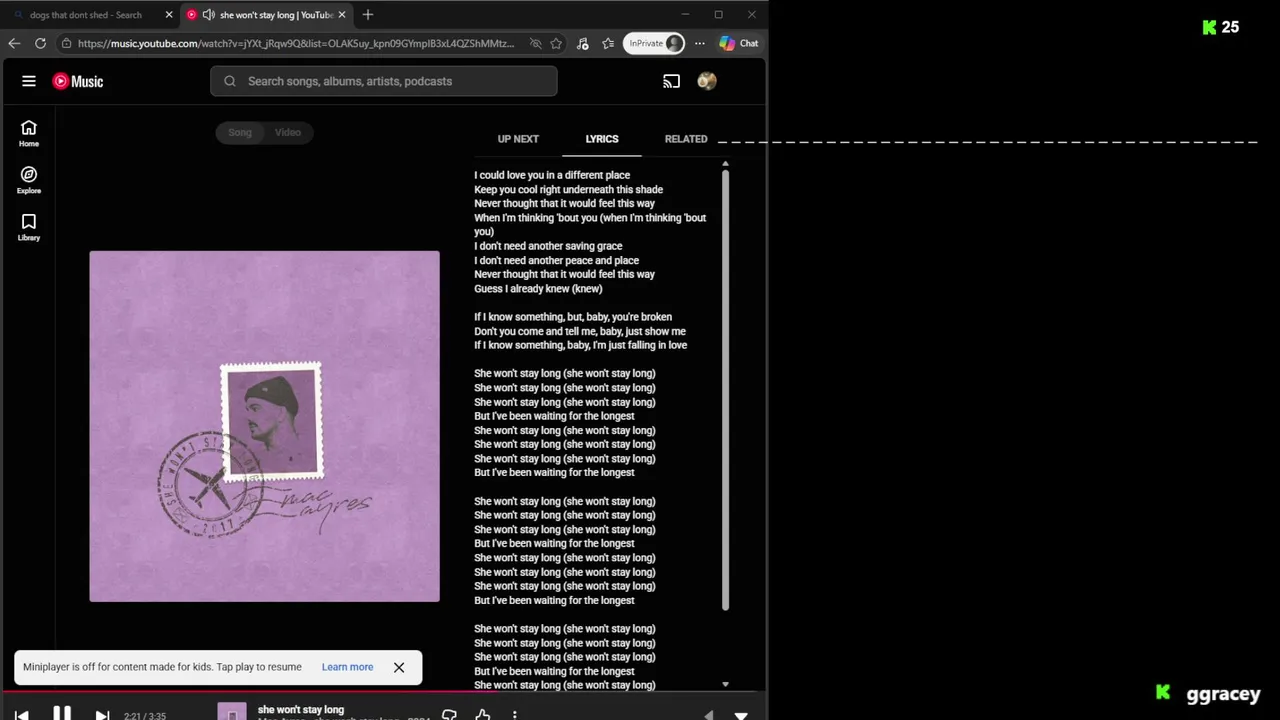Mute tab via the speaker icon
Screen dimensions: 1280x720
(x=208, y=15)
